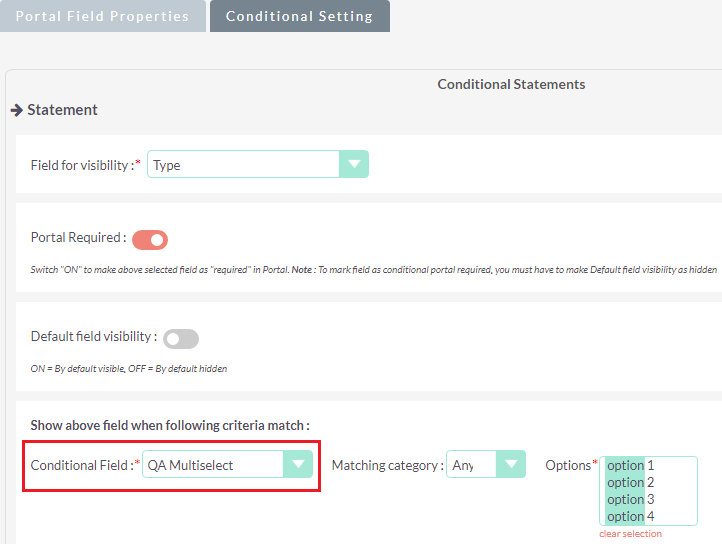Image resolution: width=722 pixels, height=557 pixels.
Task: Click the Statement section heading
Action: [x=62, y=110]
